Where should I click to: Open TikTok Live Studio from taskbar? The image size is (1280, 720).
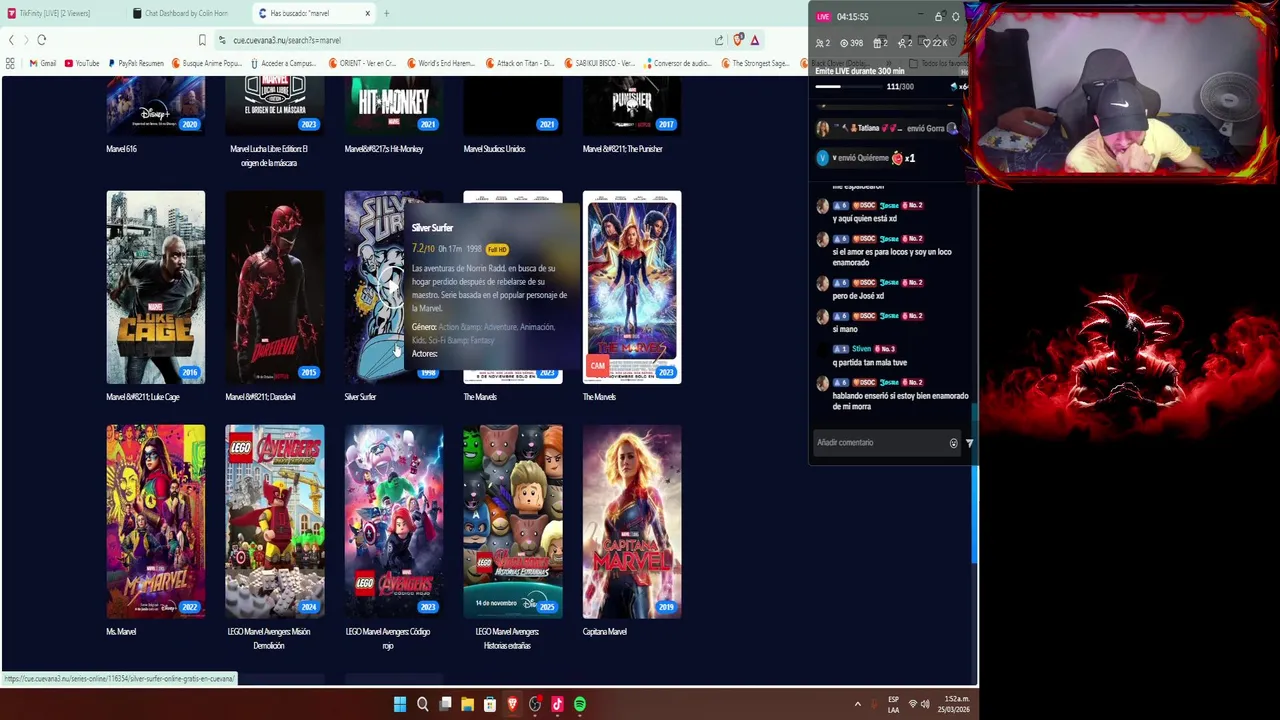tap(557, 704)
